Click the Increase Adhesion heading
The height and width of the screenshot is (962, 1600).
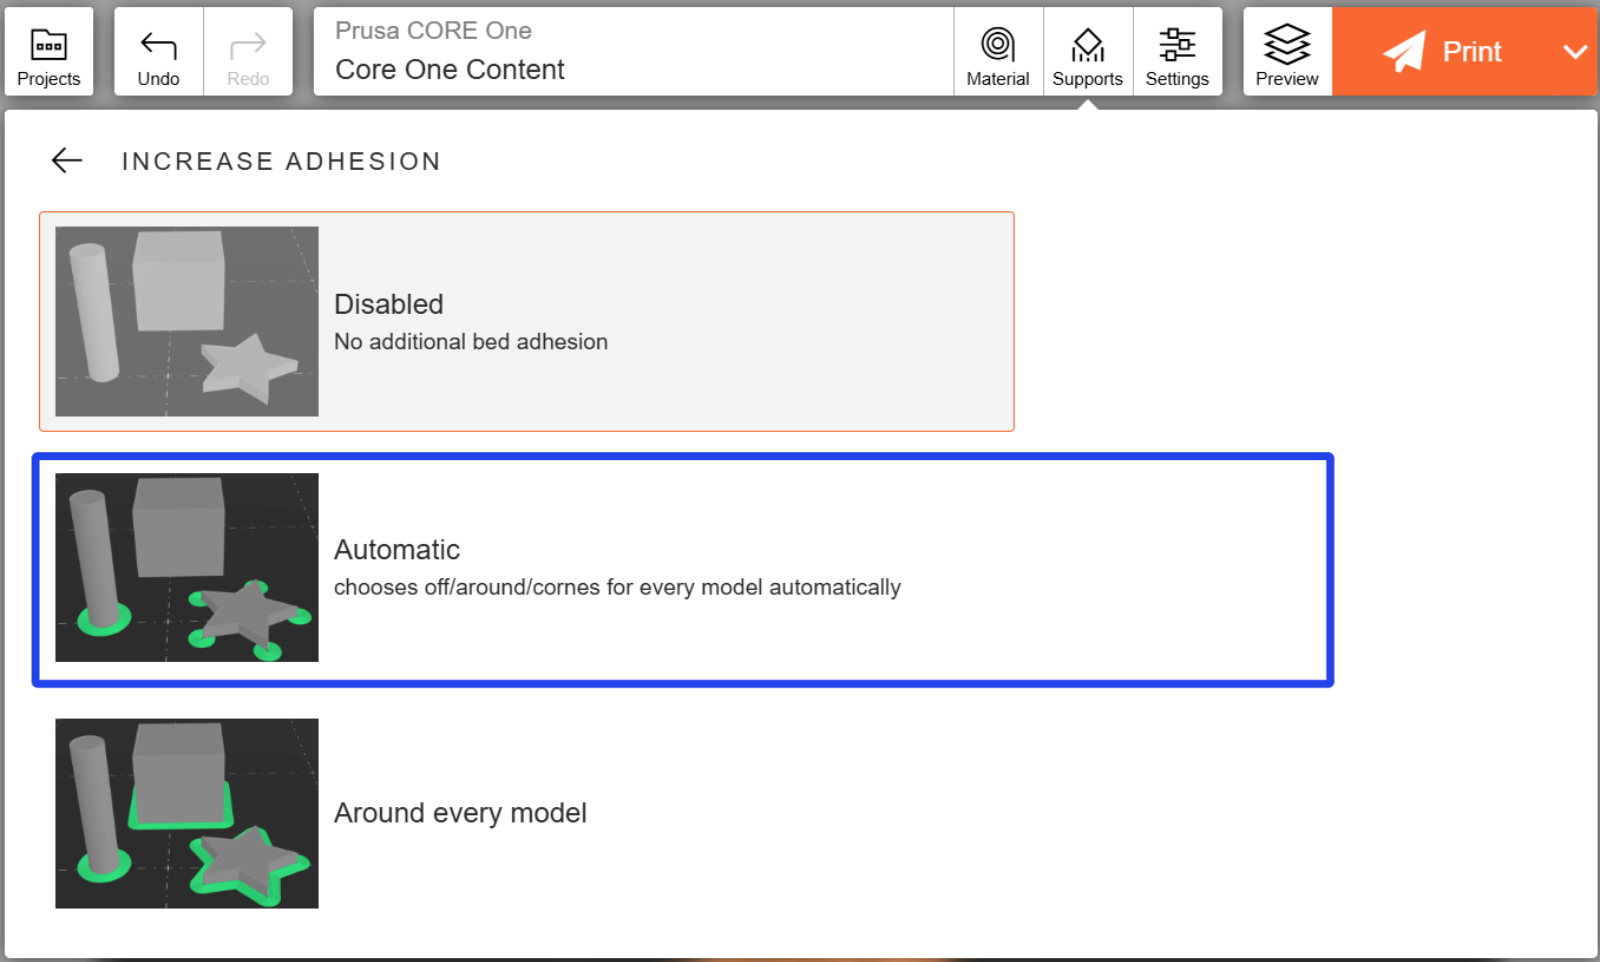(281, 161)
